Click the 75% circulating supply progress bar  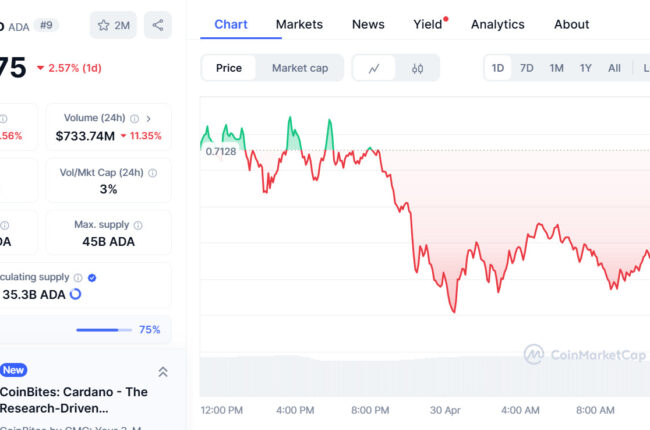104,330
